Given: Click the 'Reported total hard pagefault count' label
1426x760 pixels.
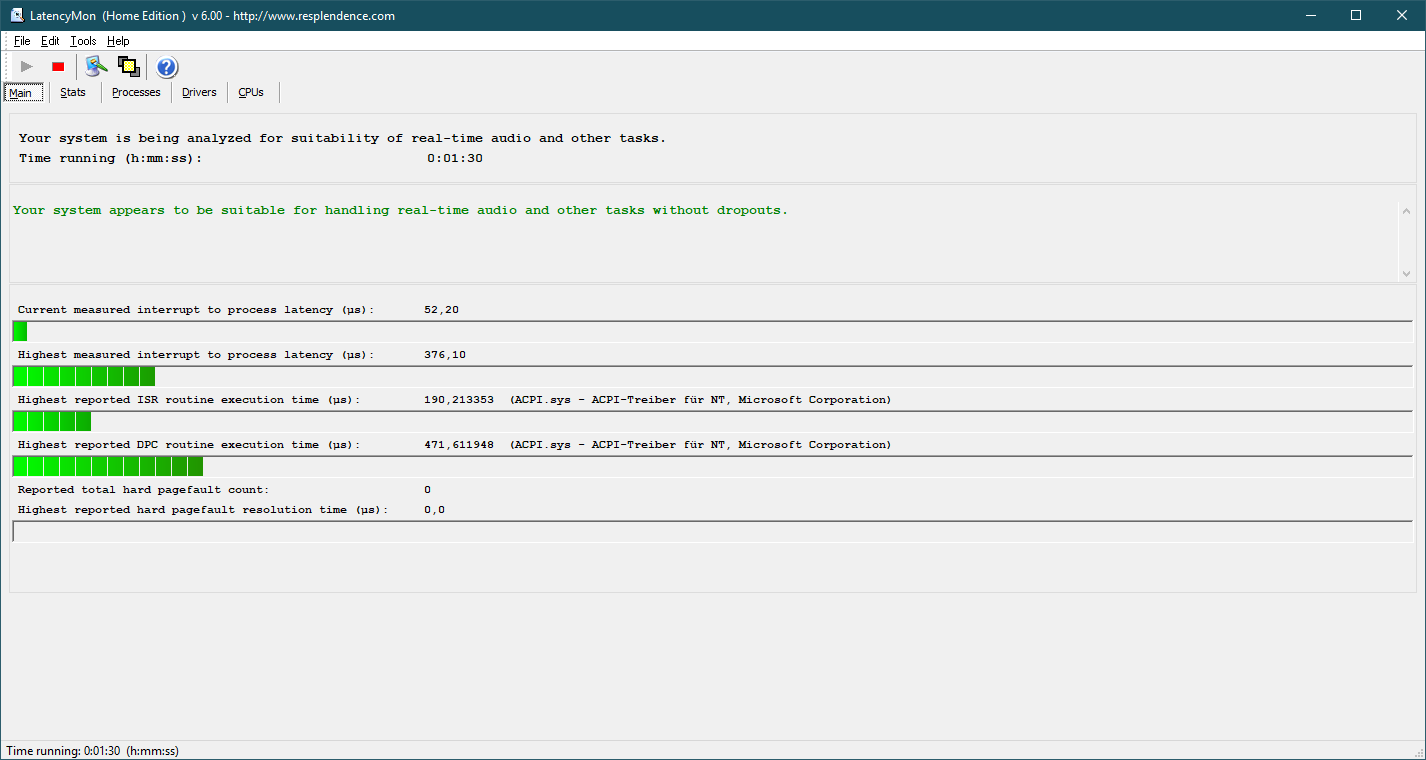Looking at the screenshot, I should 143,490.
